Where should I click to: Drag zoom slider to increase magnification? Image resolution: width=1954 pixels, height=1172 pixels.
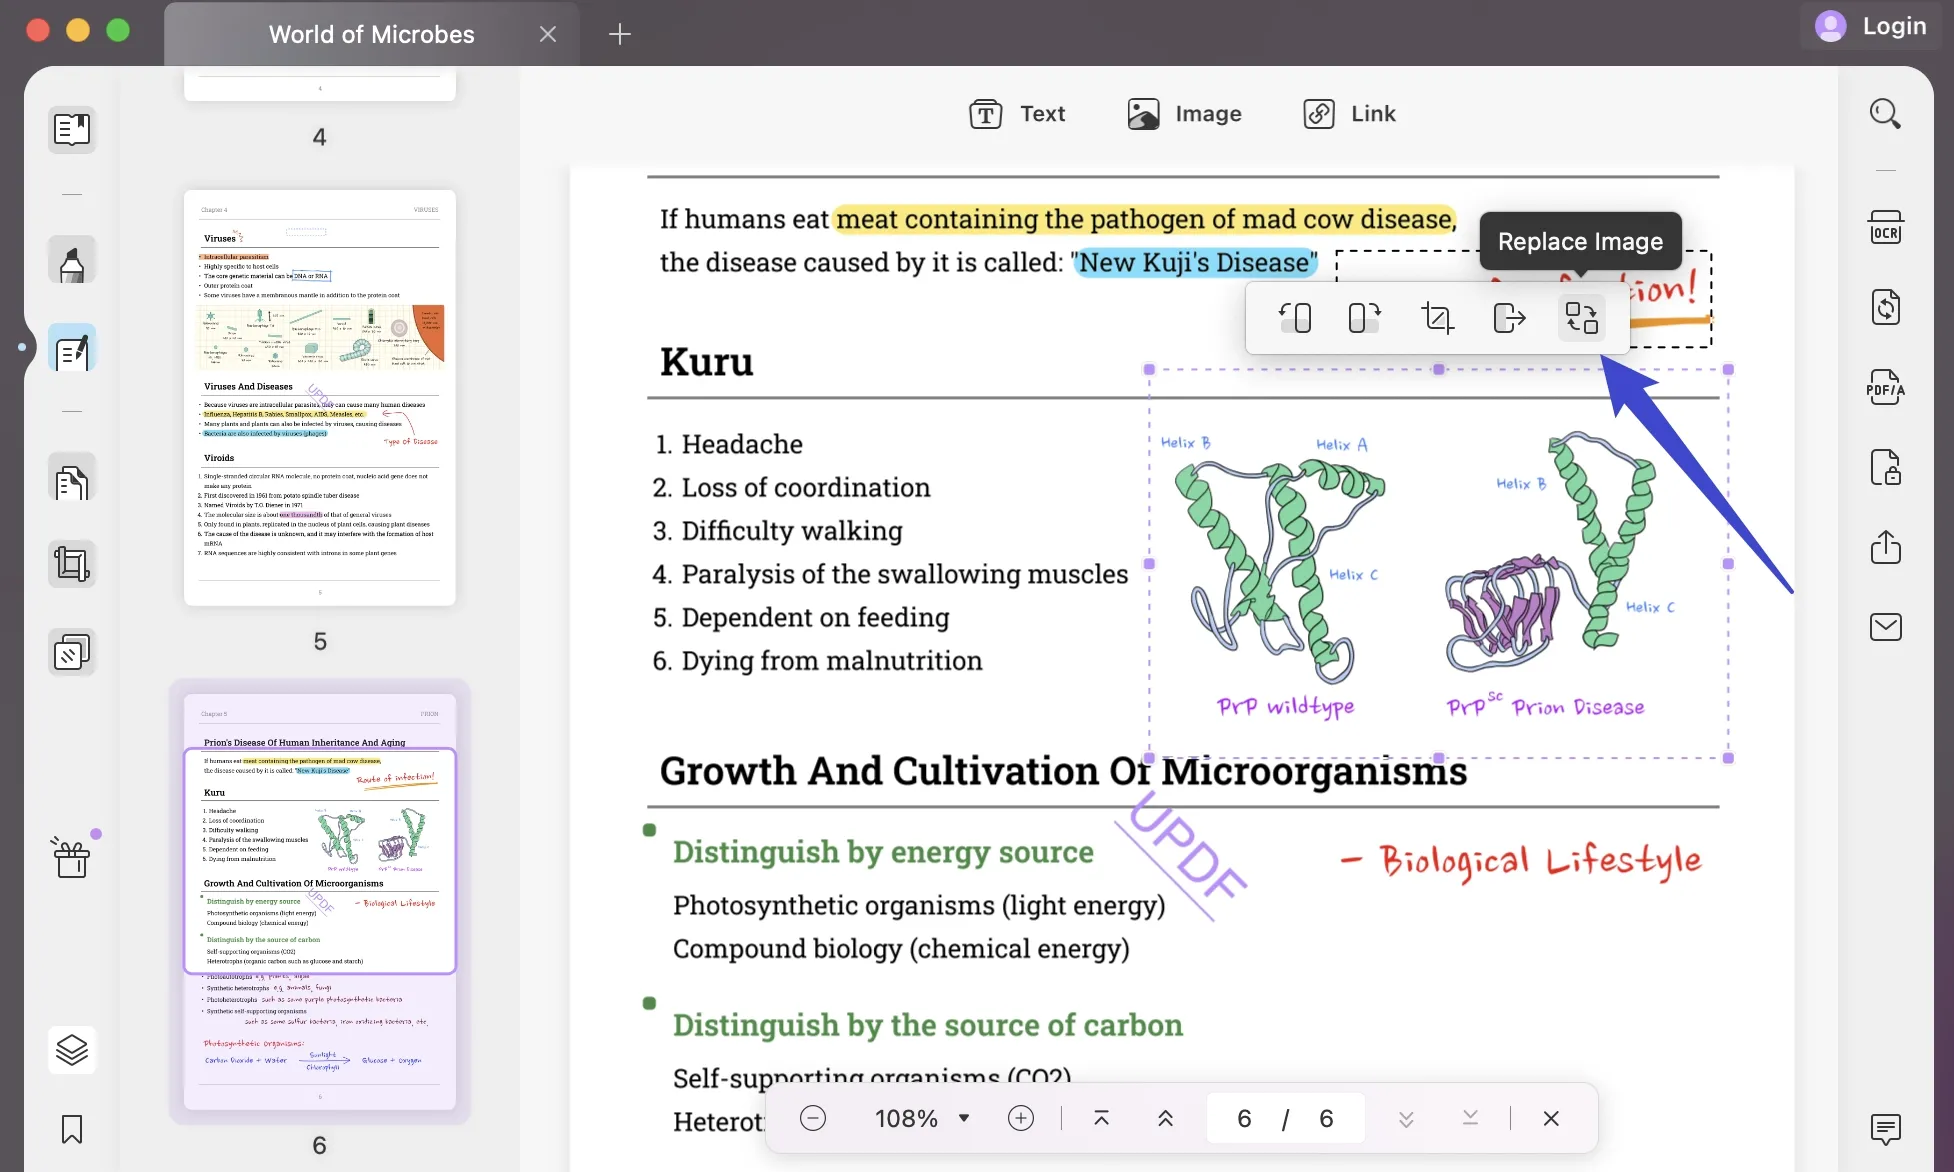click(x=1021, y=1118)
